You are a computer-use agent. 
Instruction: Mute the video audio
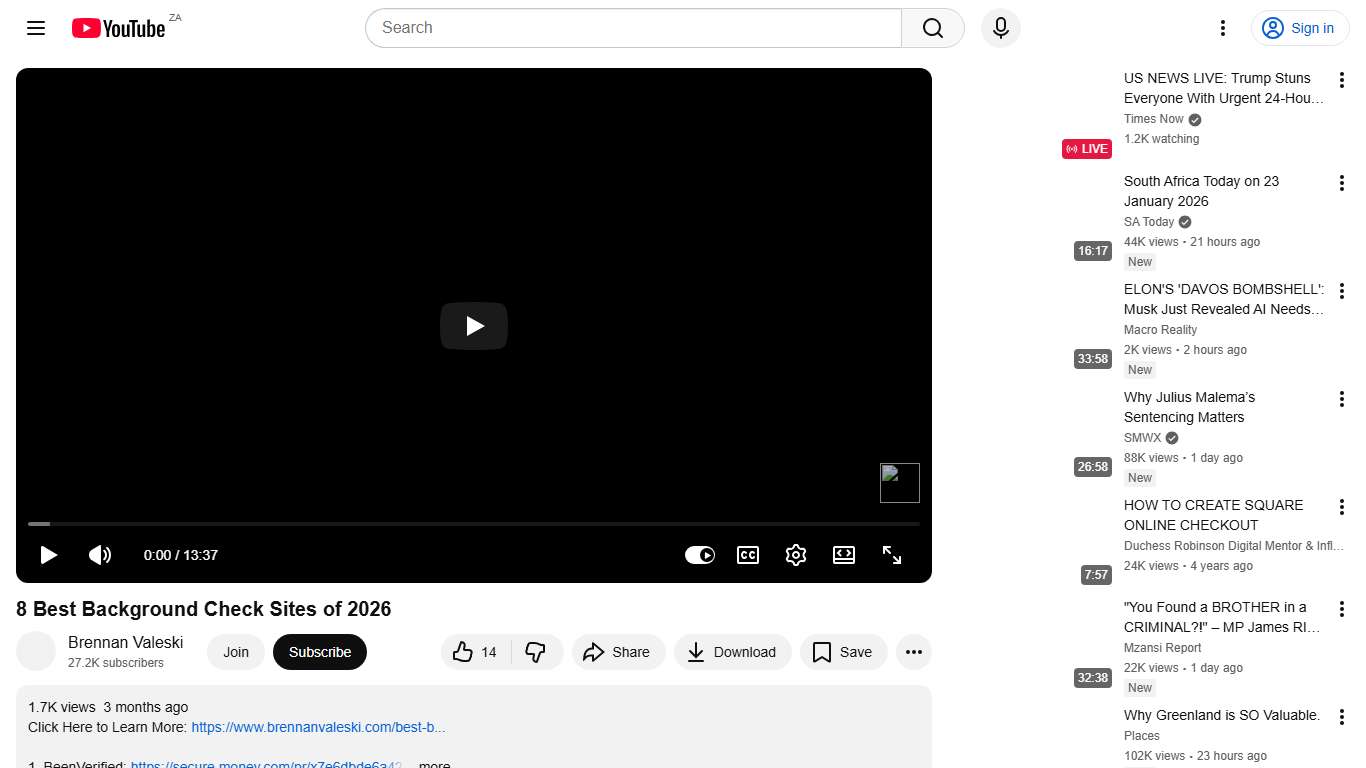coord(100,555)
